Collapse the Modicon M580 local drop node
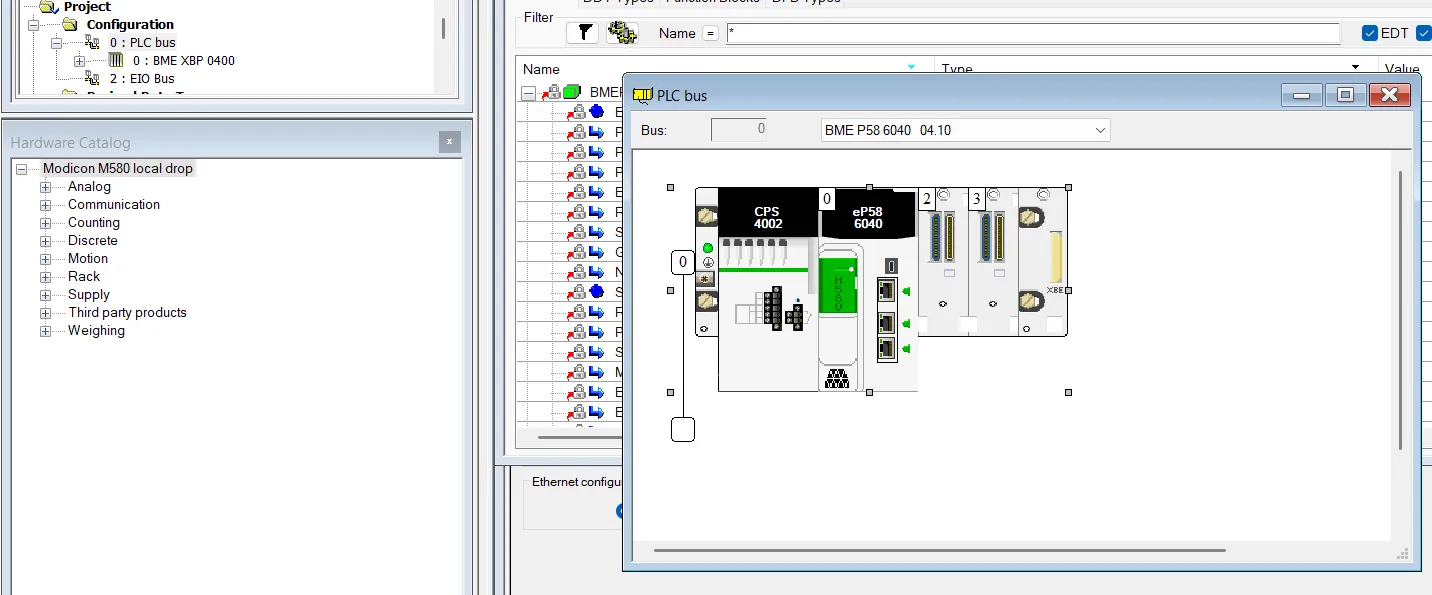Image resolution: width=1432 pixels, height=595 pixels. pyautogui.click(x=21, y=169)
